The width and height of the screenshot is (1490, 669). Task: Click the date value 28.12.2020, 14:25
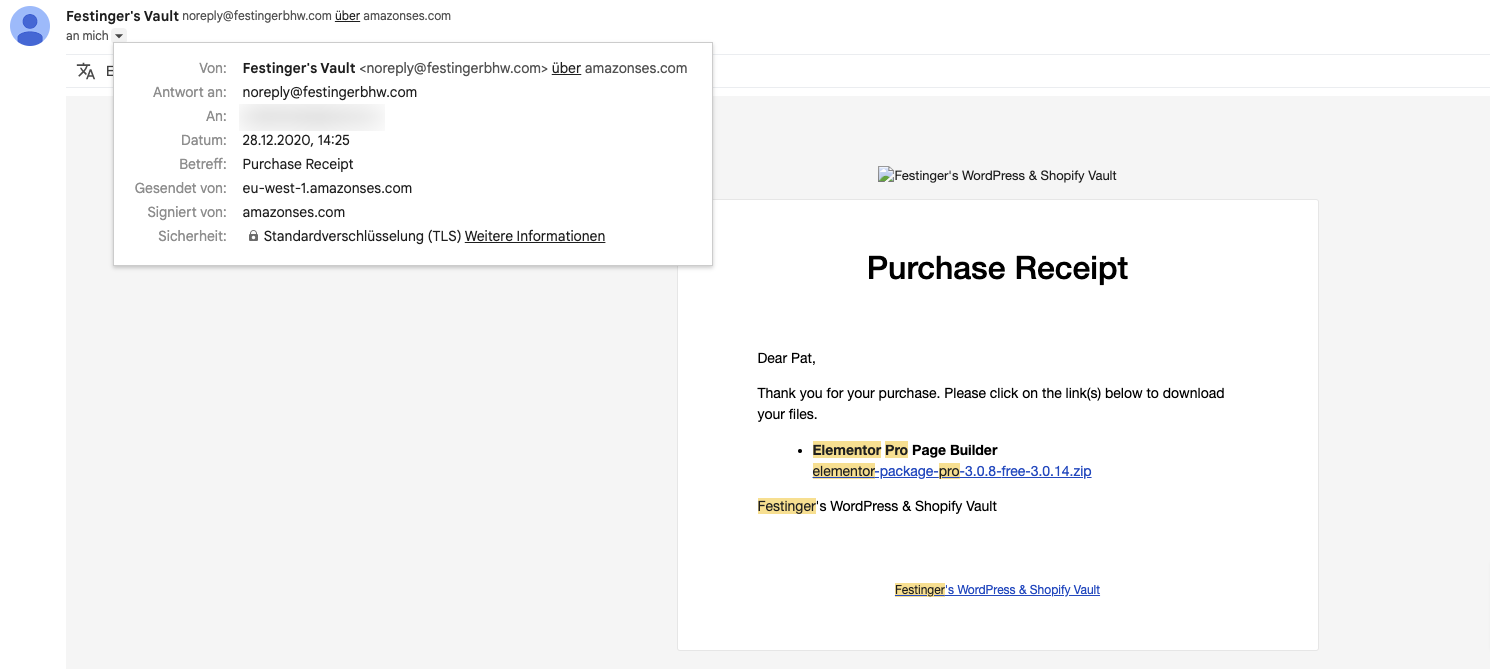(296, 141)
